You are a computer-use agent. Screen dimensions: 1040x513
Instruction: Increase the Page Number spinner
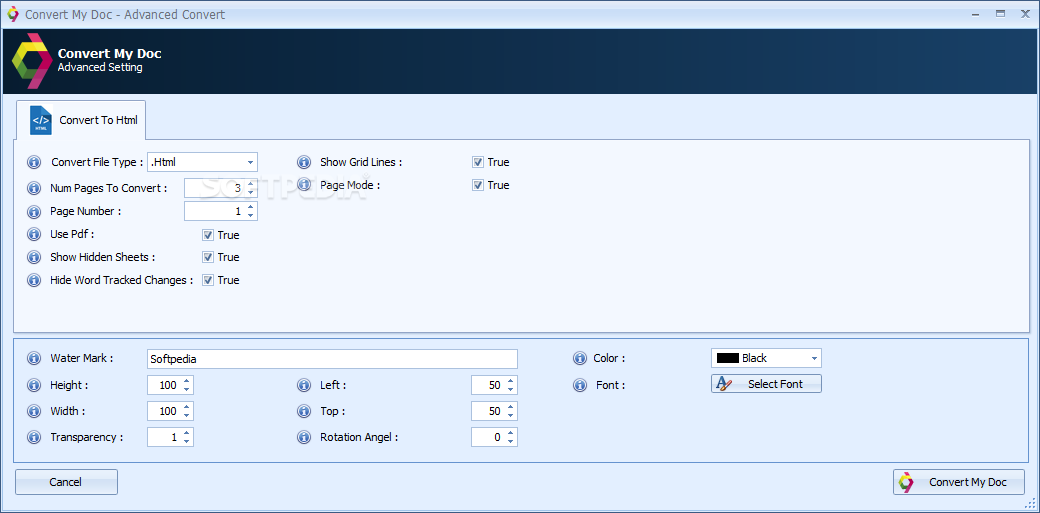(x=250, y=208)
